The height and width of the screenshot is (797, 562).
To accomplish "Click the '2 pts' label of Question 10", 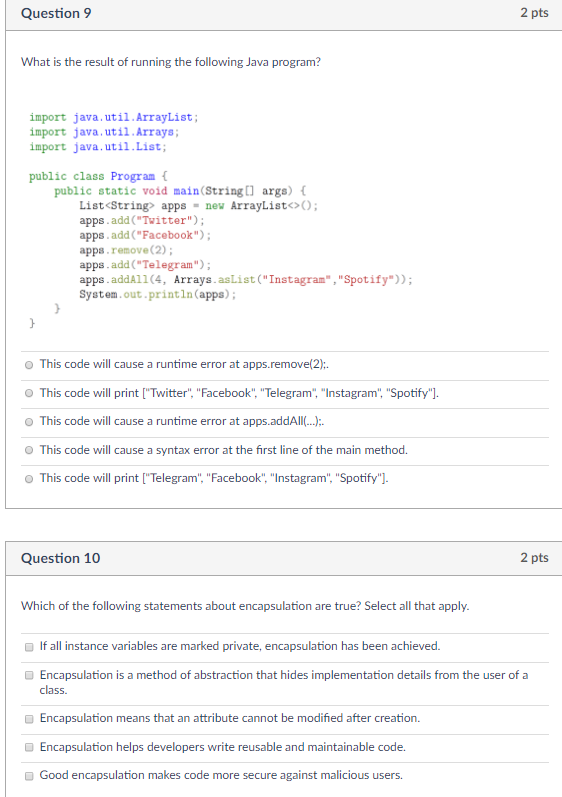I will click(x=534, y=558).
